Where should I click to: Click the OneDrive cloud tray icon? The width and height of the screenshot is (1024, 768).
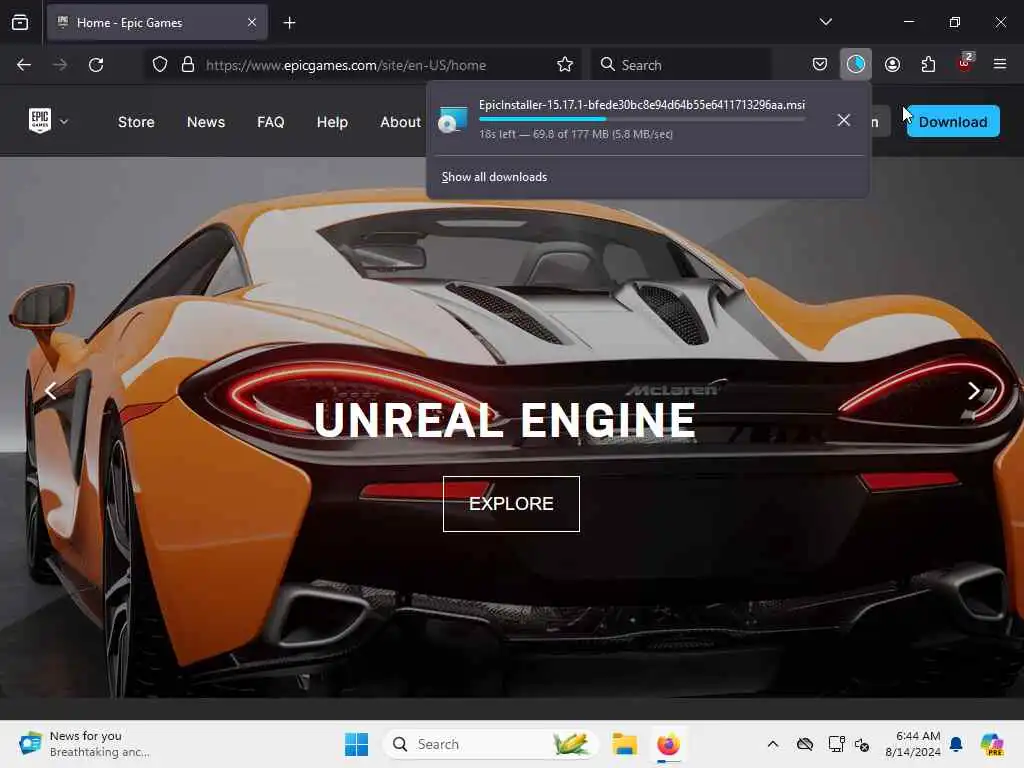(x=805, y=744)
